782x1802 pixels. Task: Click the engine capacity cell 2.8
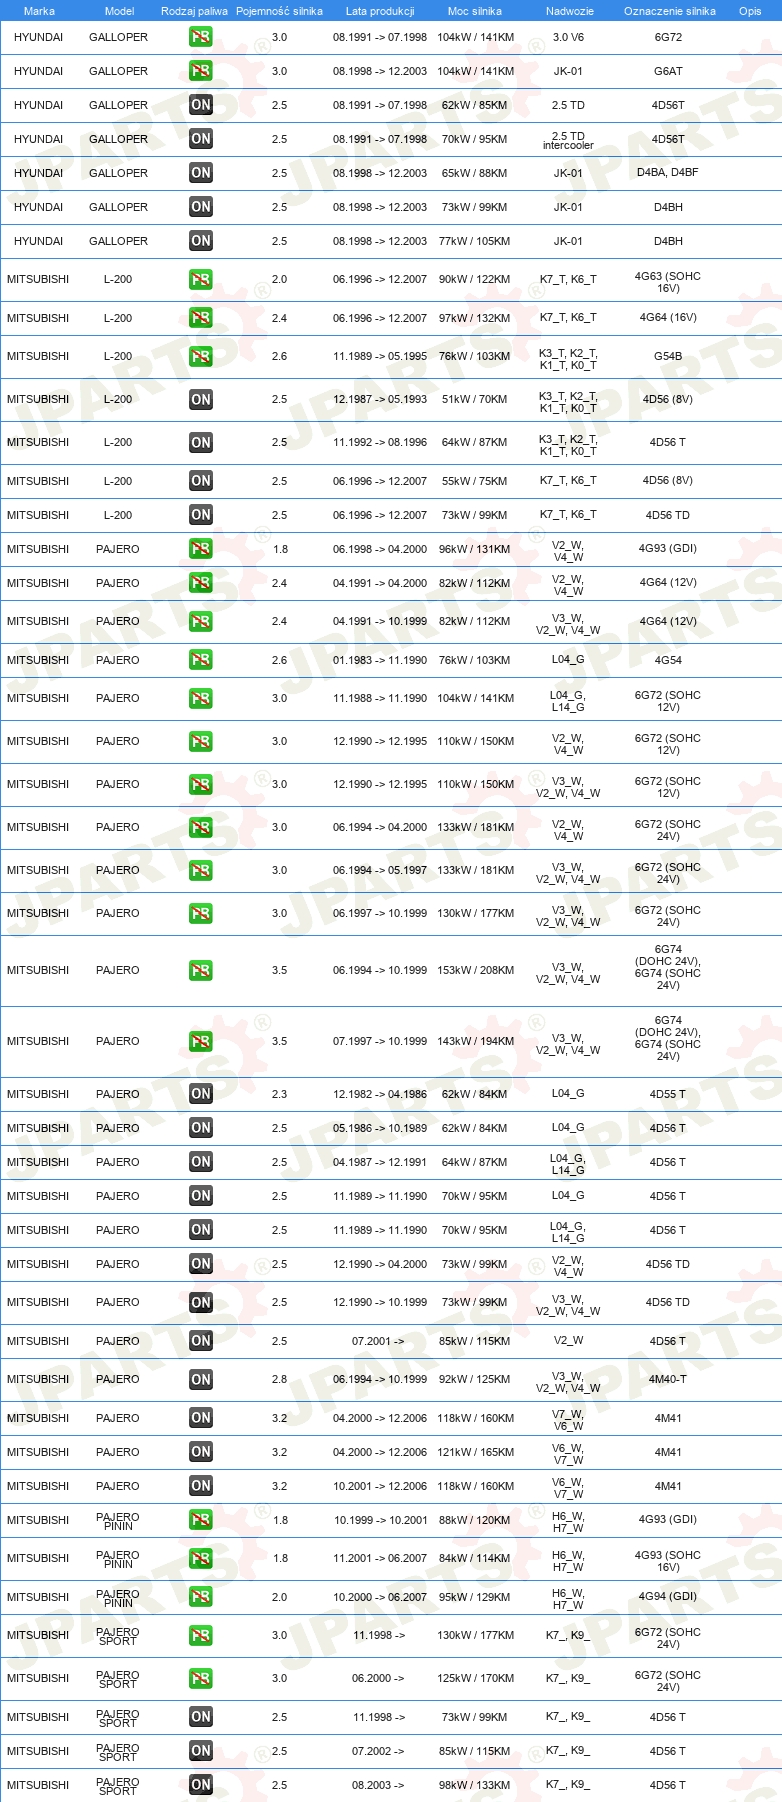[279, 1379]
